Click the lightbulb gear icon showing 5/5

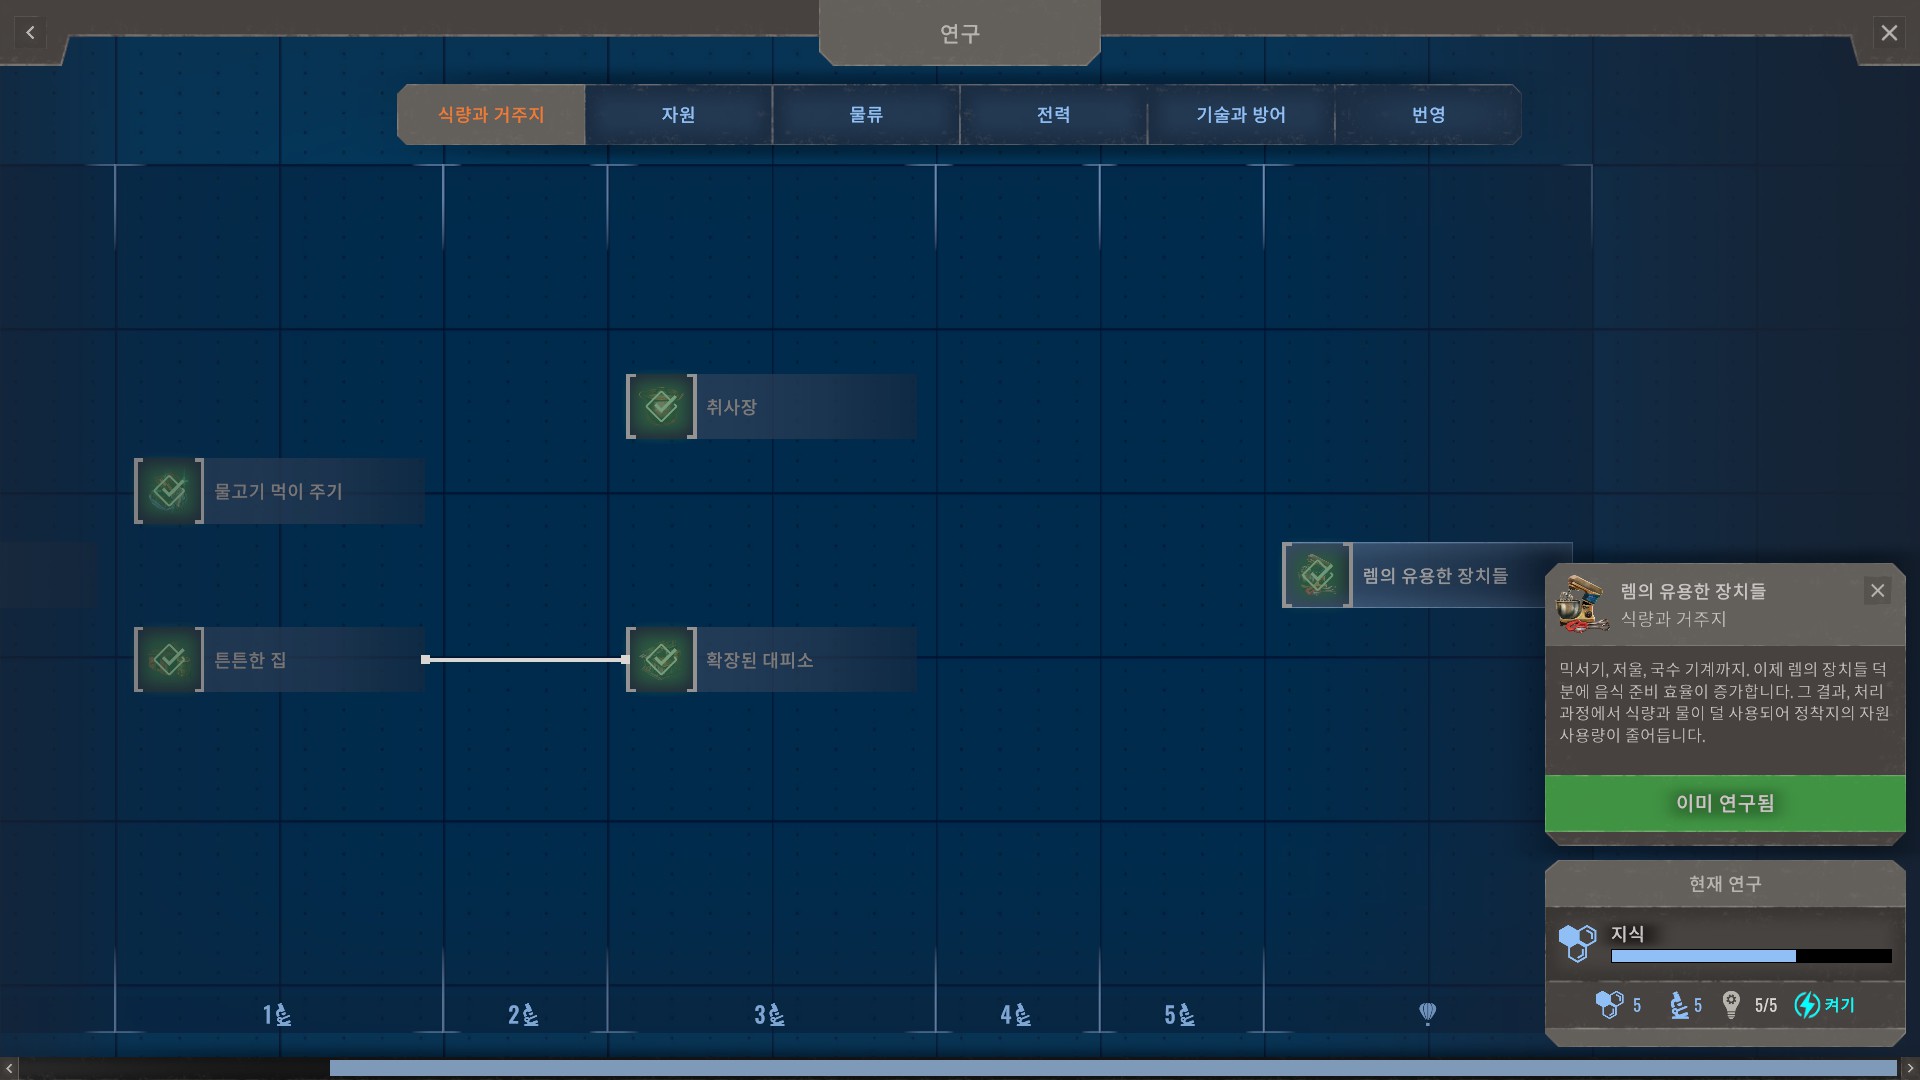pyautogui.click(x=1731, y=1005)
